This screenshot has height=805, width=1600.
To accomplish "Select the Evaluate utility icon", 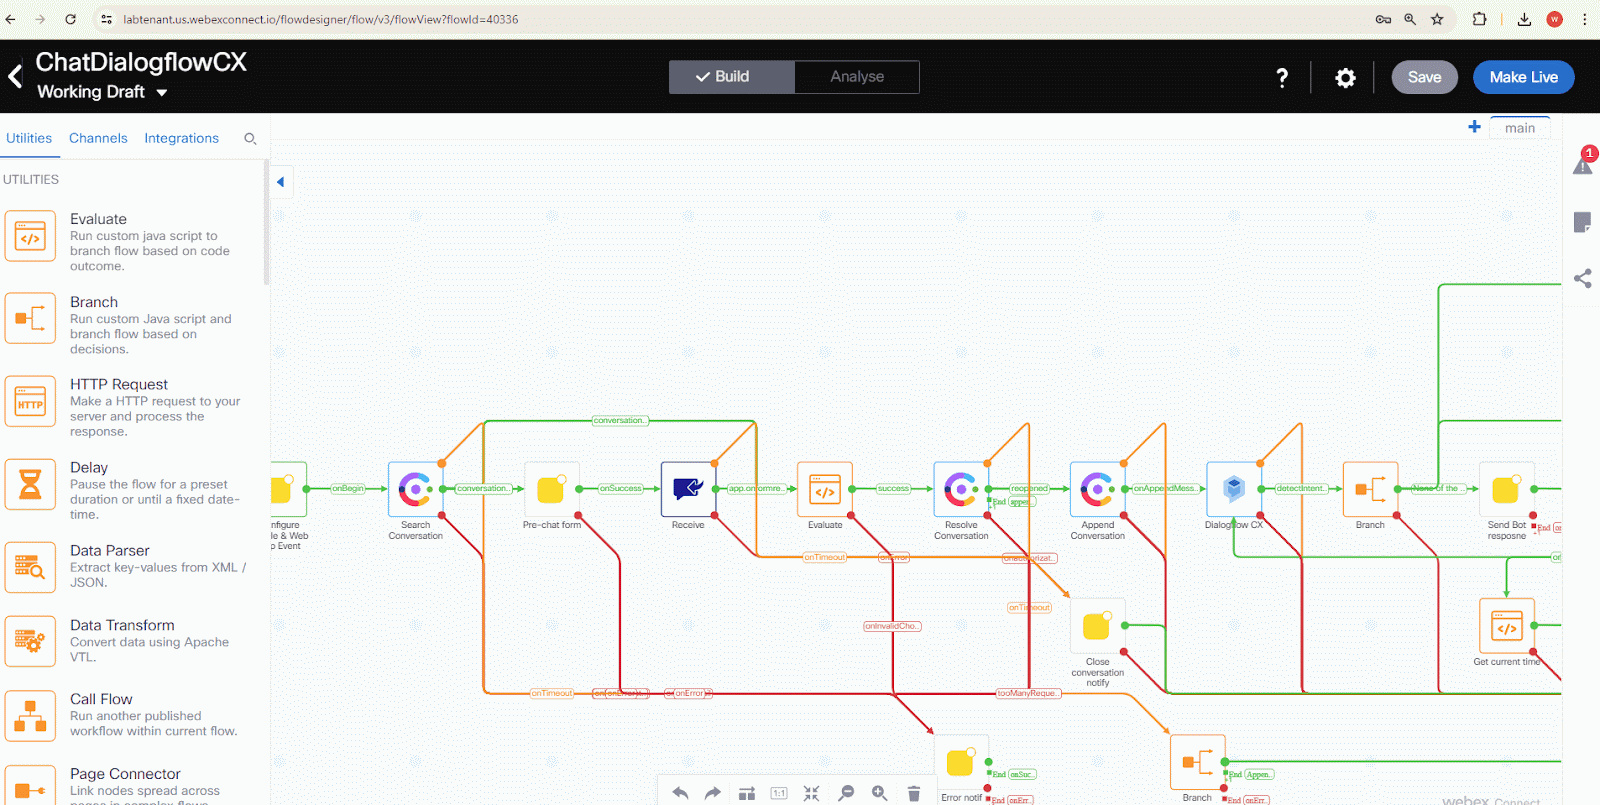I will 30,236.
